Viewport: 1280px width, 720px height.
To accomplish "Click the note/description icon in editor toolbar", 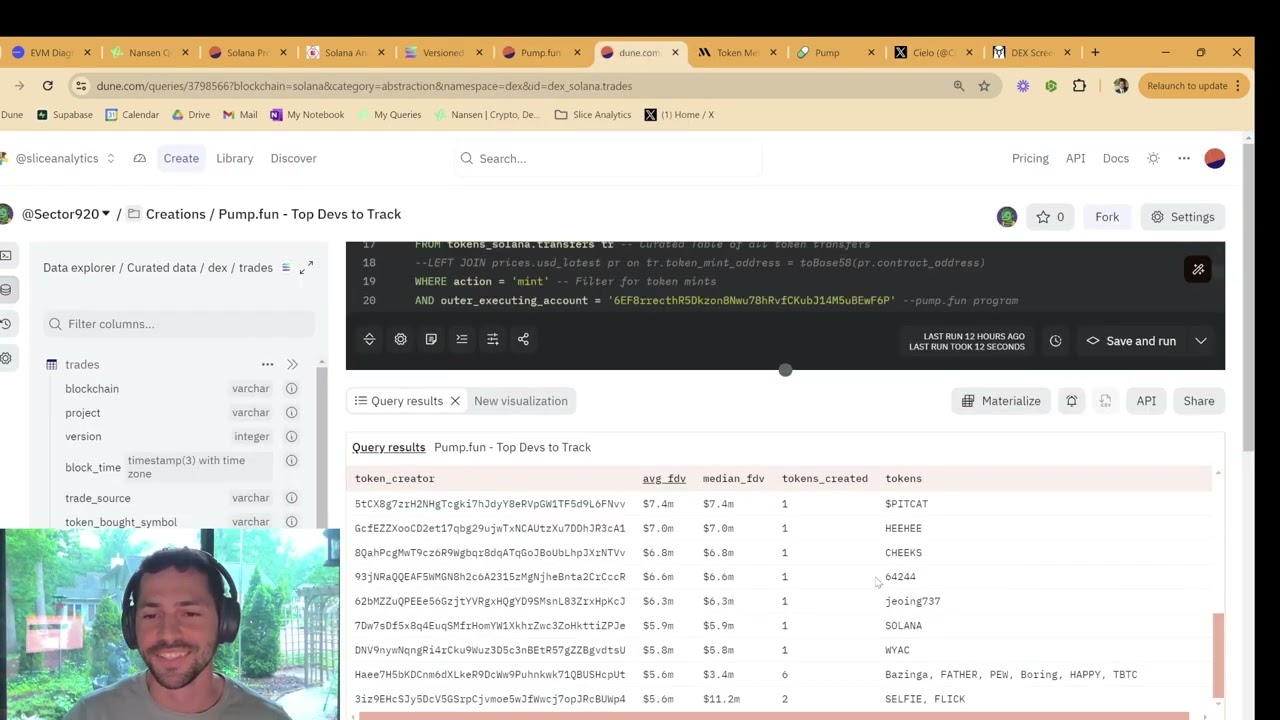I will coord(431,339).
